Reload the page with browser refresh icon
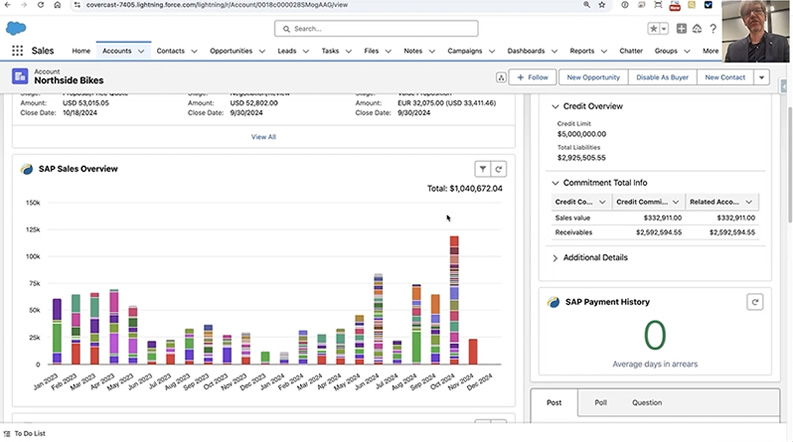 point(40,5)
